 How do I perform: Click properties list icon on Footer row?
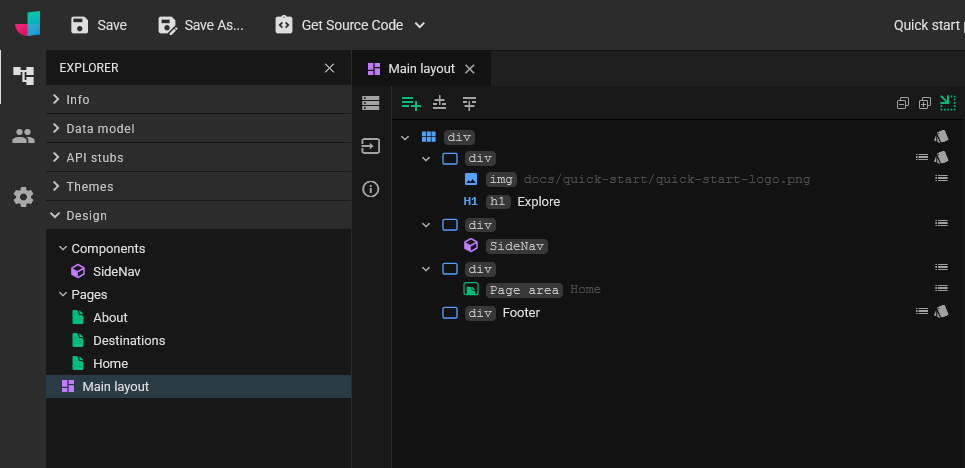(921, 312)
